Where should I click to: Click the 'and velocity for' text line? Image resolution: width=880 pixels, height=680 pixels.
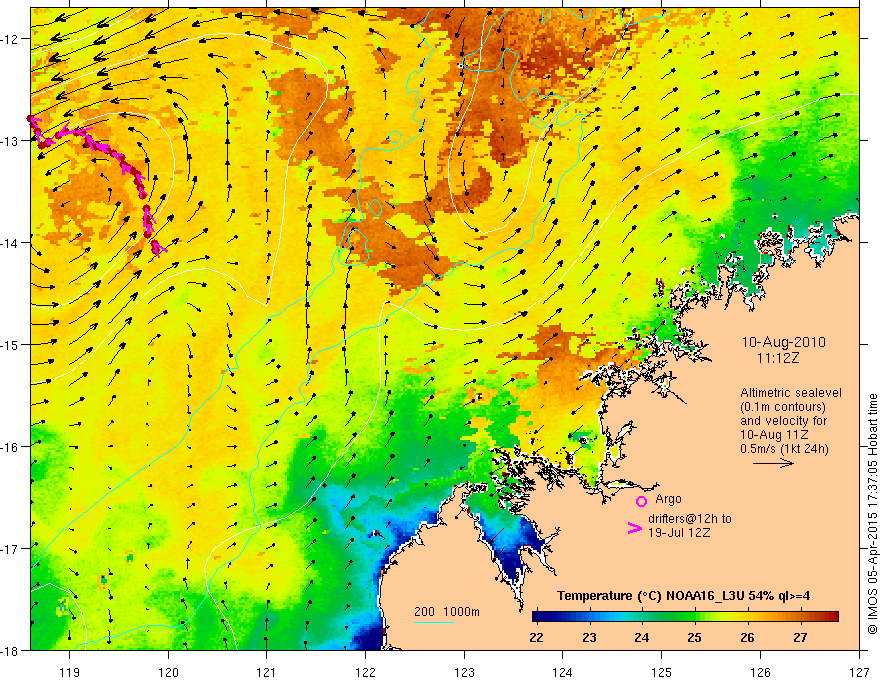[x=783, y=421]
